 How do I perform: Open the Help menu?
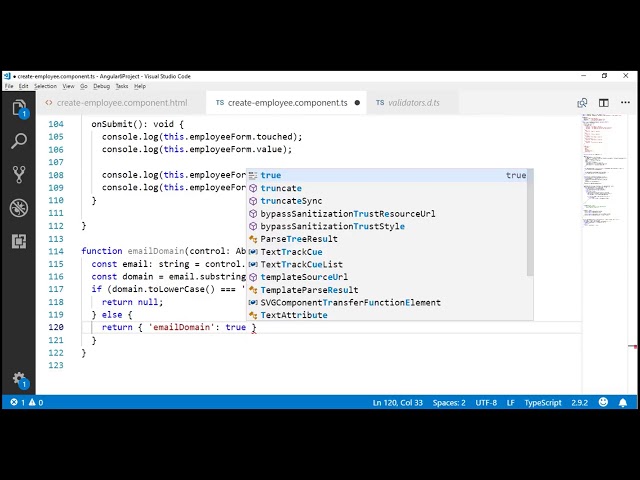140,86
